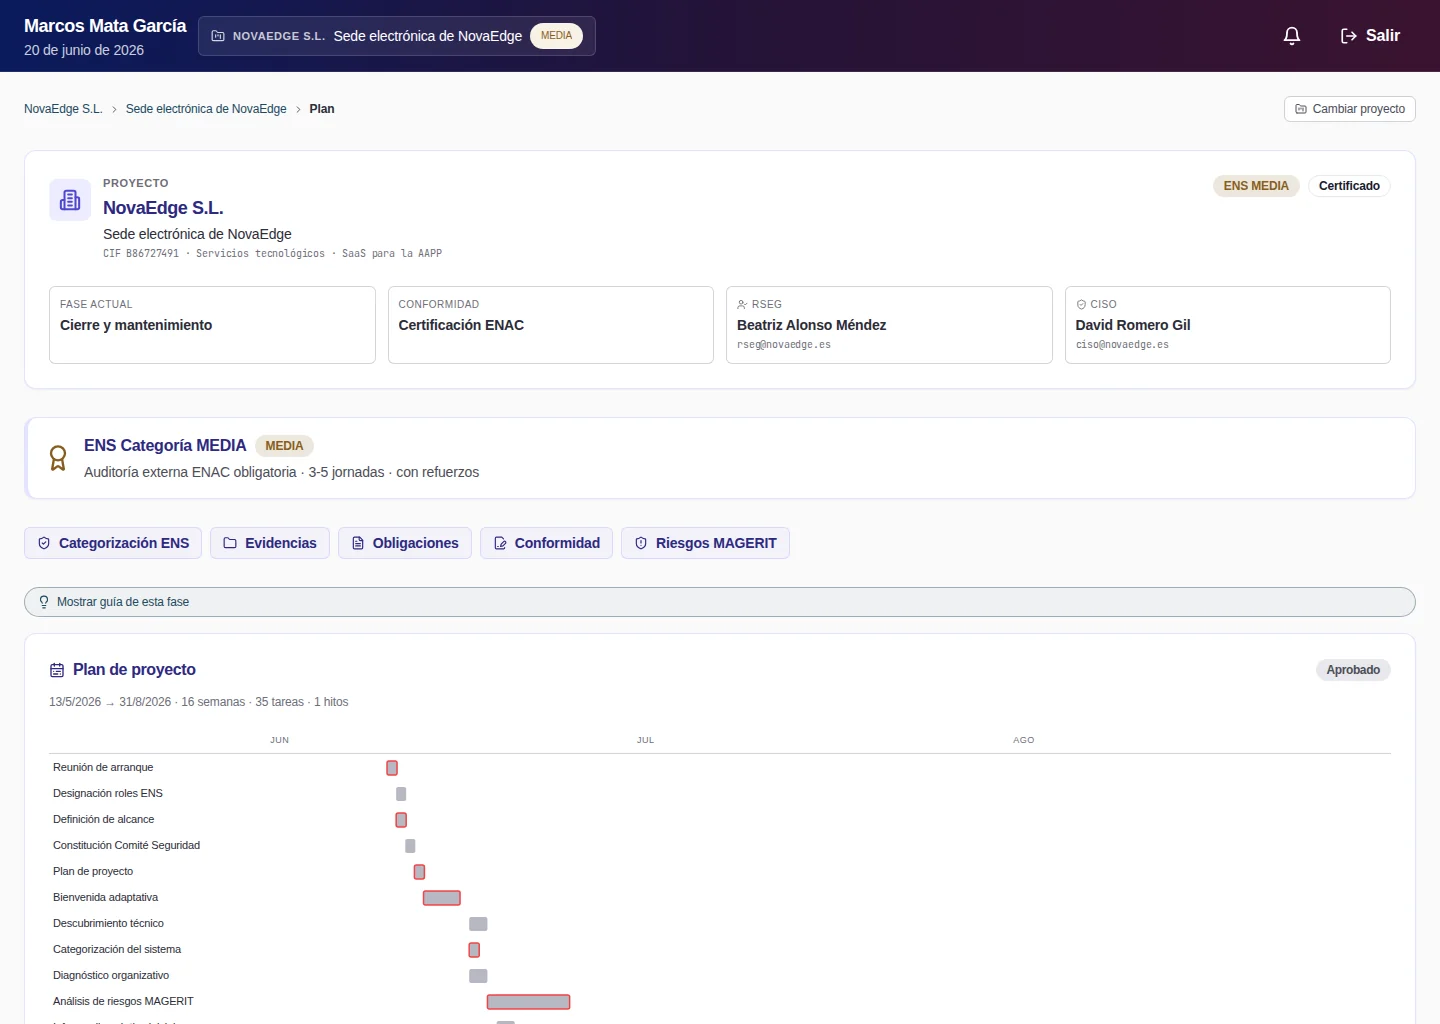Open the Riesgos MAGERIT tab
This screenshot has height=1024, width=1440.
pos(706,543)
